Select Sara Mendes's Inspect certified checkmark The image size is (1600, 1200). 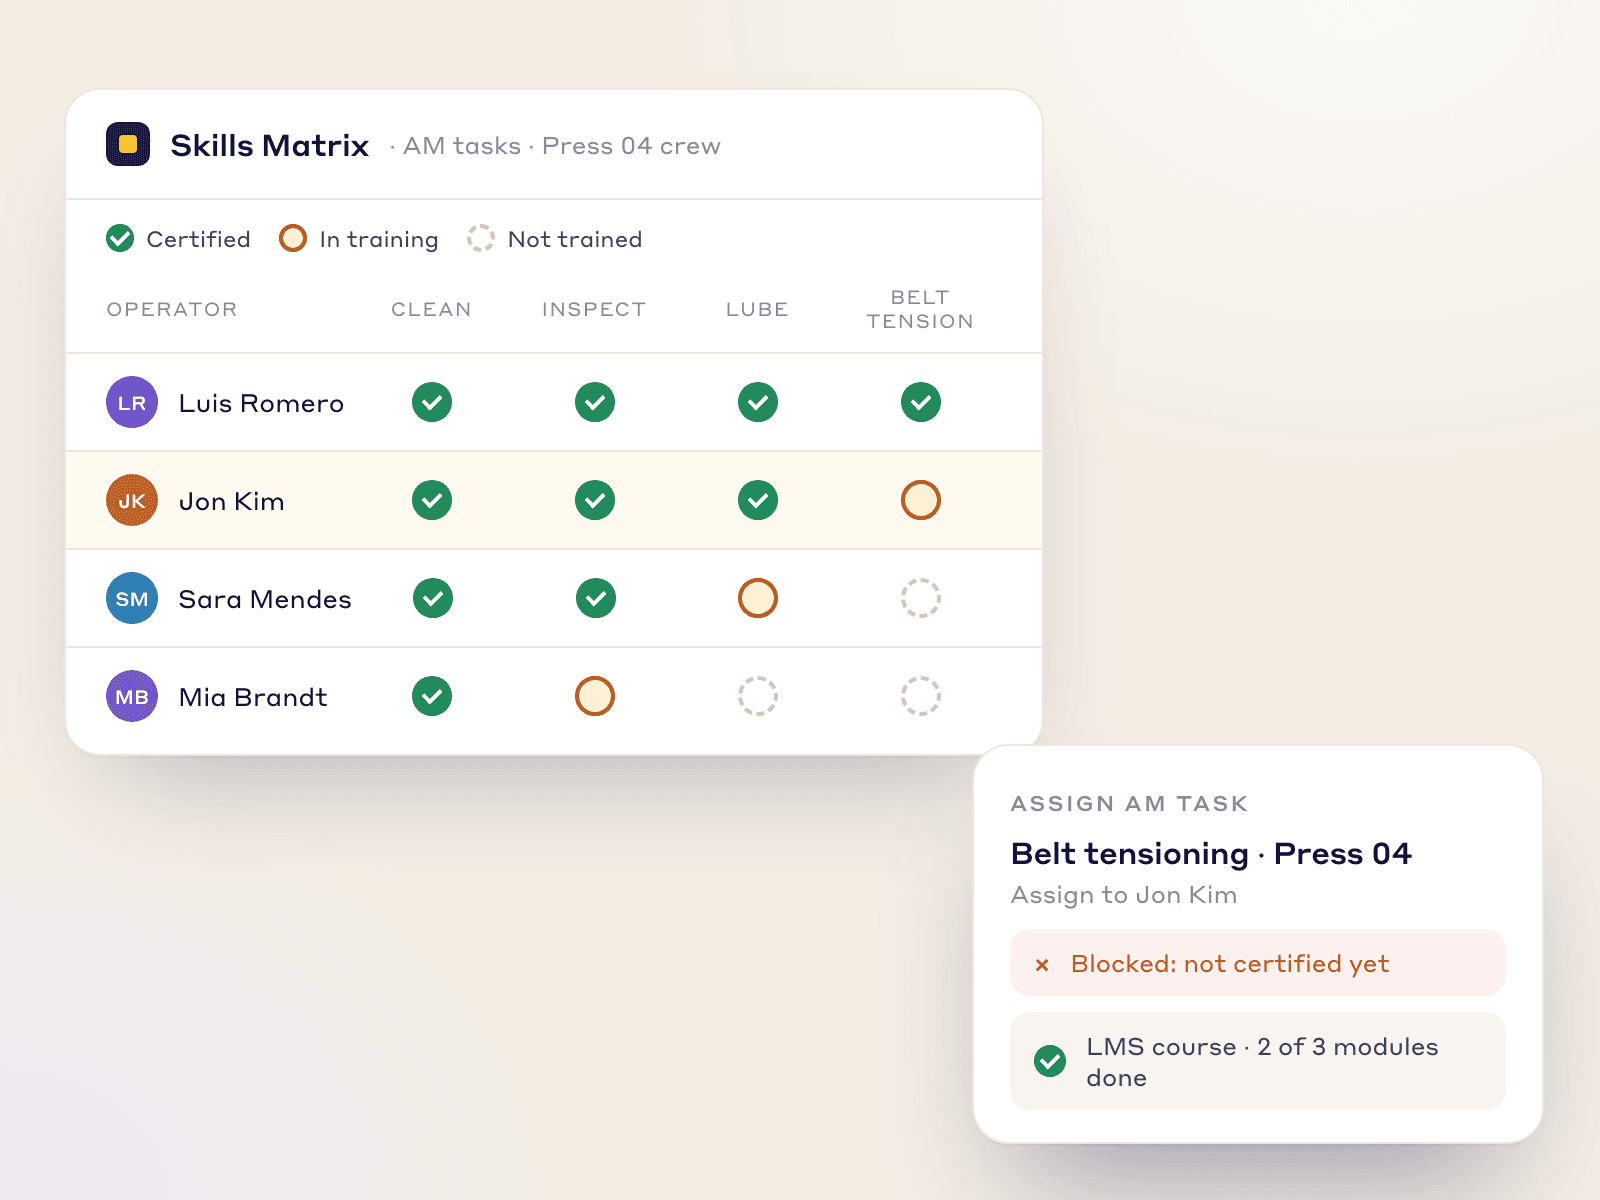click(x=596, y=598)
